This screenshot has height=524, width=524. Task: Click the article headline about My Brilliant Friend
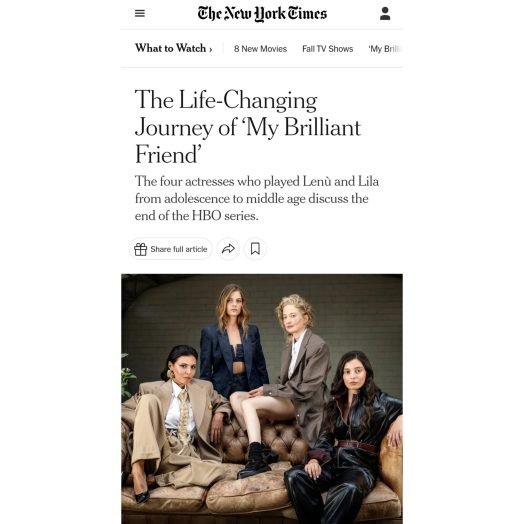pyautogui.click(x=248, y=127)
